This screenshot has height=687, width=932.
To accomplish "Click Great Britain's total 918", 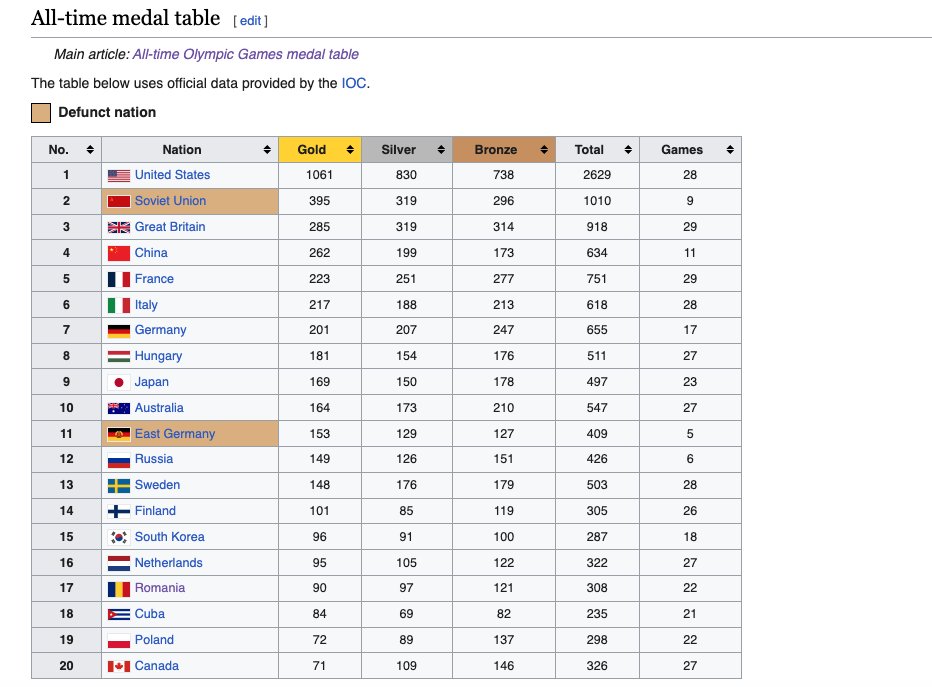I will [597, 227].
